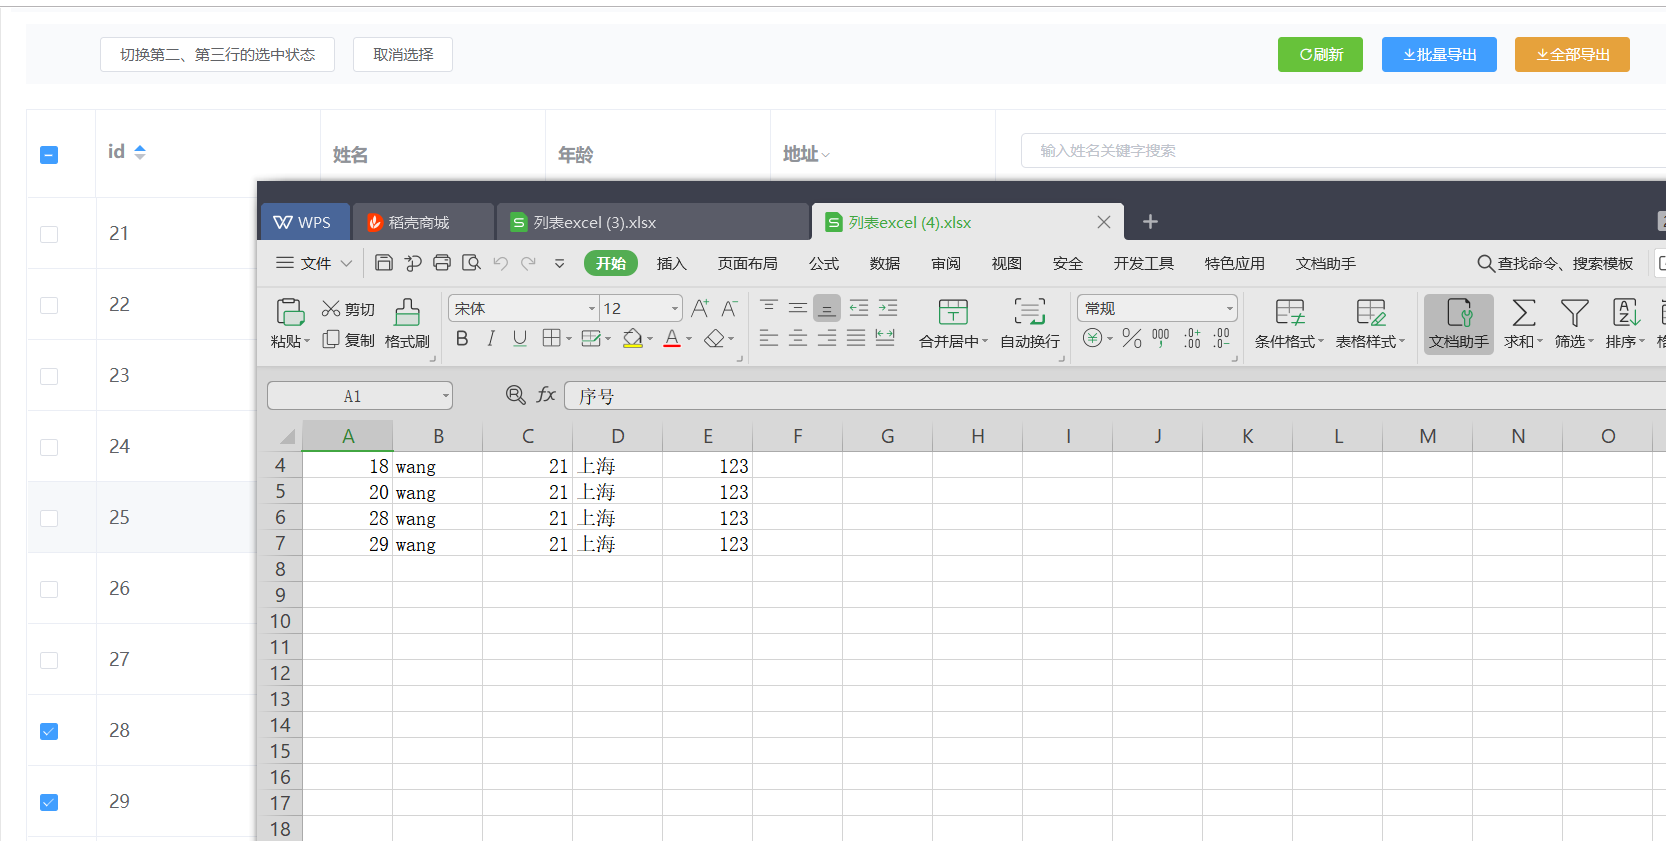
Task: Click the blue 批量导出 button
Action: [x=1439, y=54]
